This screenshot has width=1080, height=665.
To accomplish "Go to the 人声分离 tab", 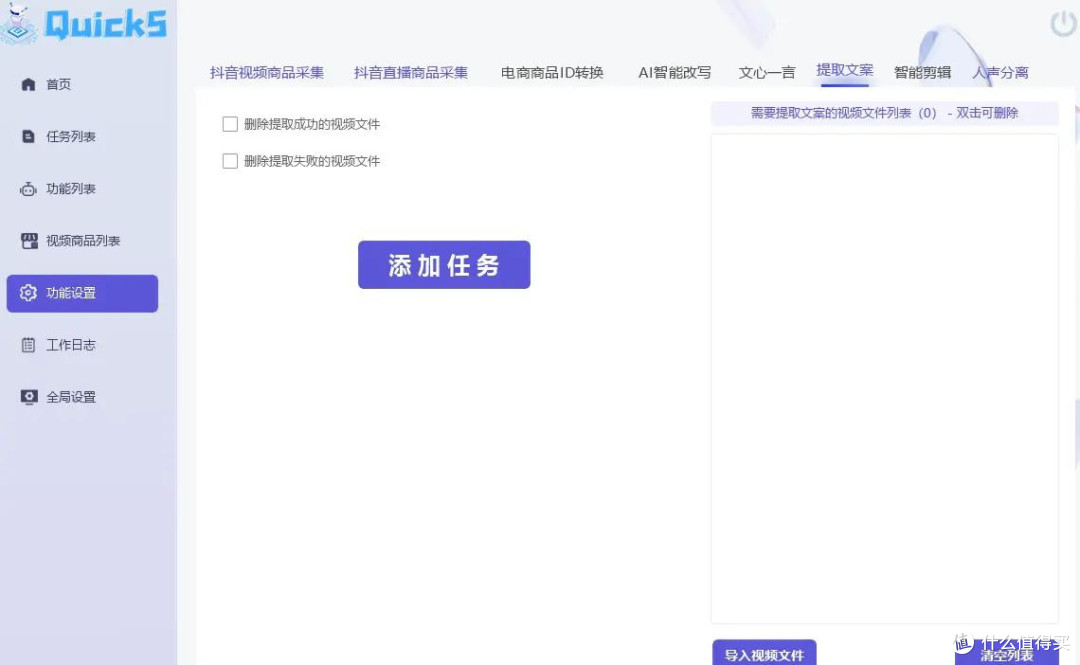I will coord(1001,72).
